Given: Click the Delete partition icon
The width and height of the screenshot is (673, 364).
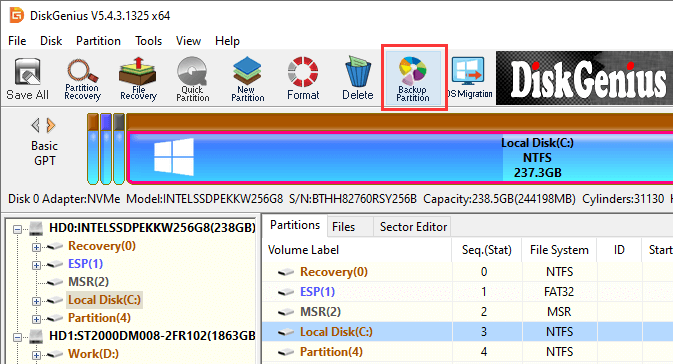Looking at the screenshot, I should click(x=358, y=79).
